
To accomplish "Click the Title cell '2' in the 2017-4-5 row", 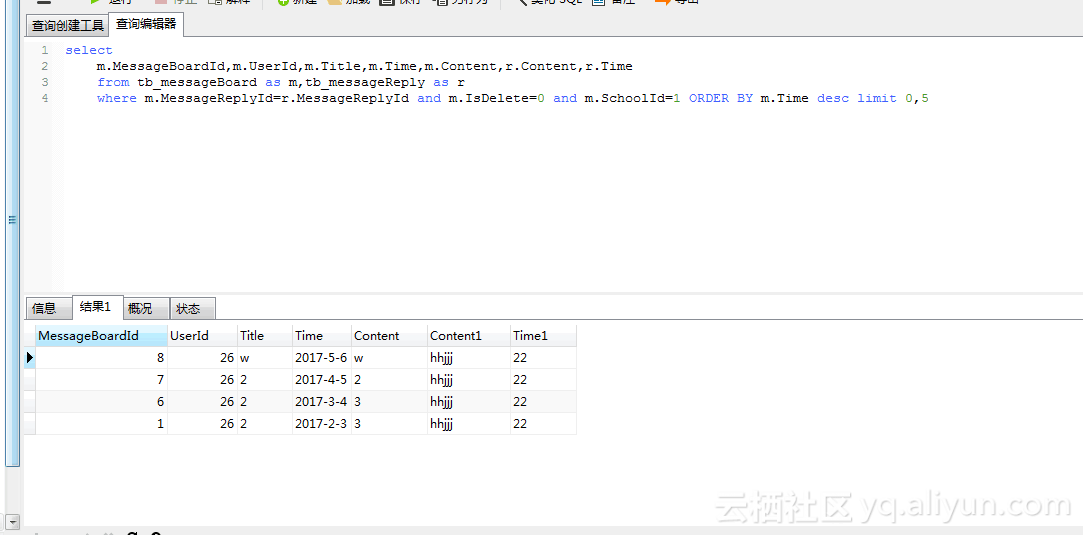I will 265,380.
